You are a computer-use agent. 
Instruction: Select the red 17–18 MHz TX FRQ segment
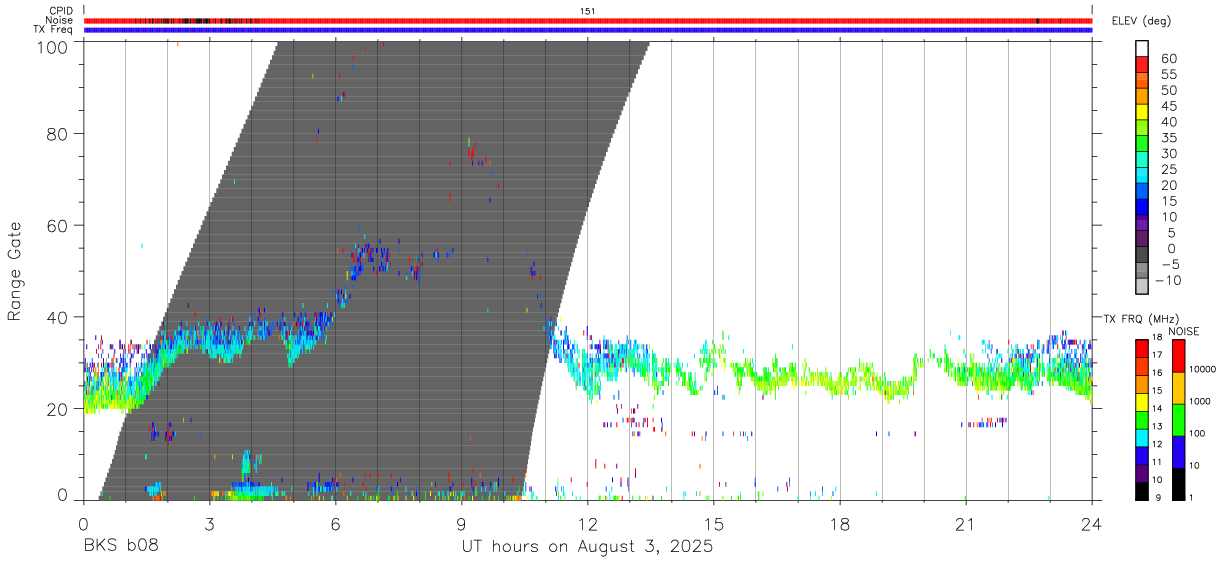(1142, 347)
